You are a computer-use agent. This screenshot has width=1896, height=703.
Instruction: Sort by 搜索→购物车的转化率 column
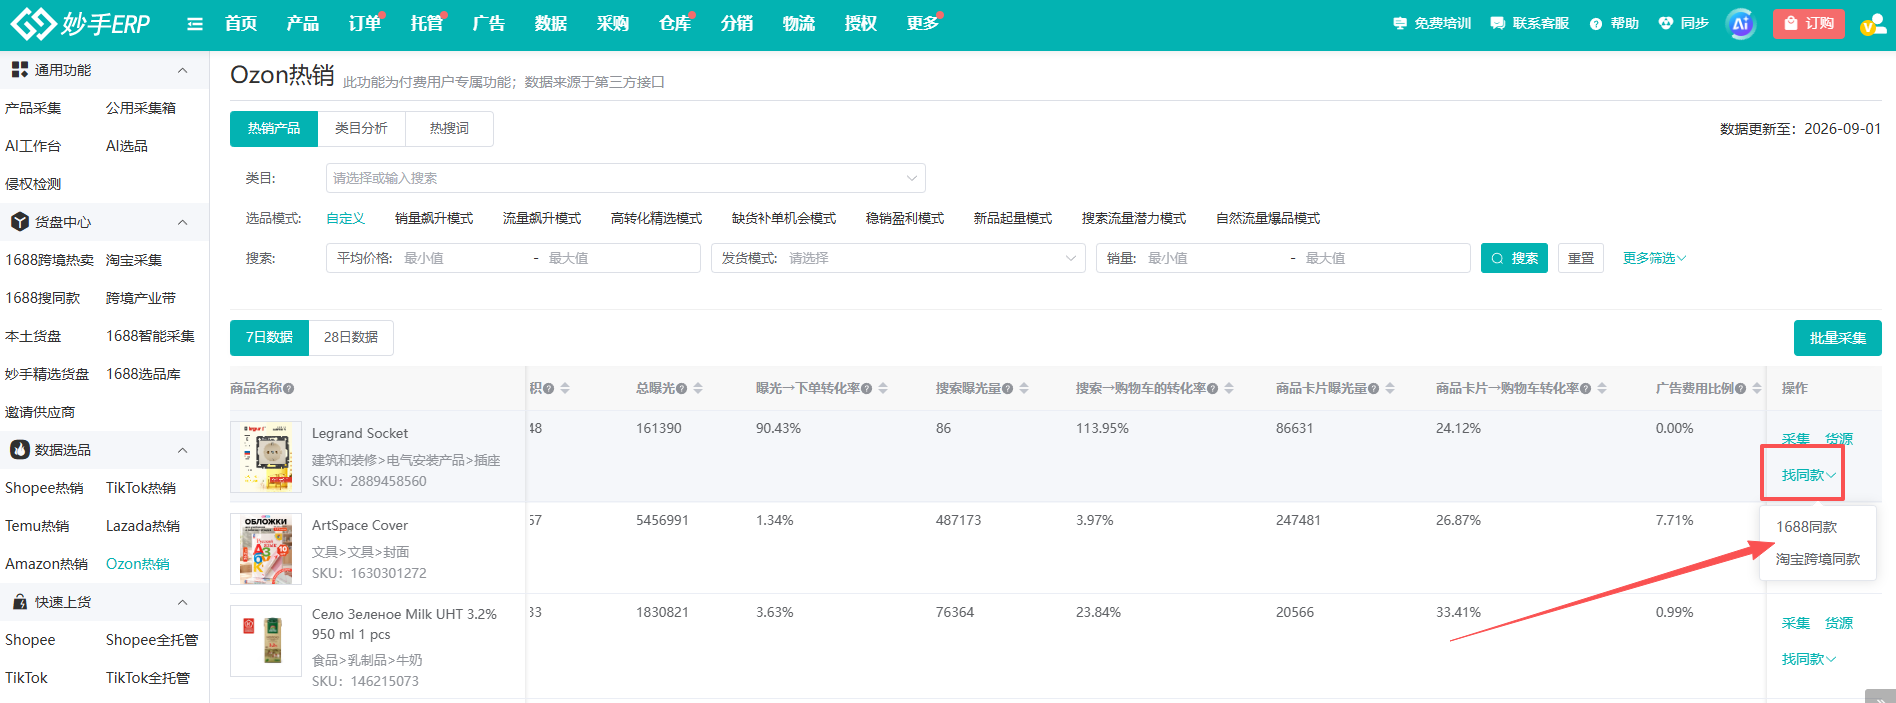(x=1229, y=388)
